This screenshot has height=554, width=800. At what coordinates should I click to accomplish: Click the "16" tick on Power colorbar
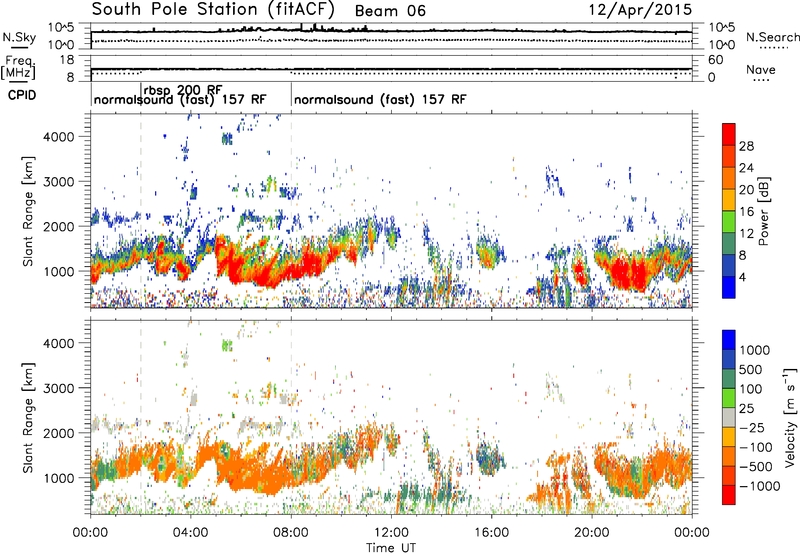click(x=746, y=212)
